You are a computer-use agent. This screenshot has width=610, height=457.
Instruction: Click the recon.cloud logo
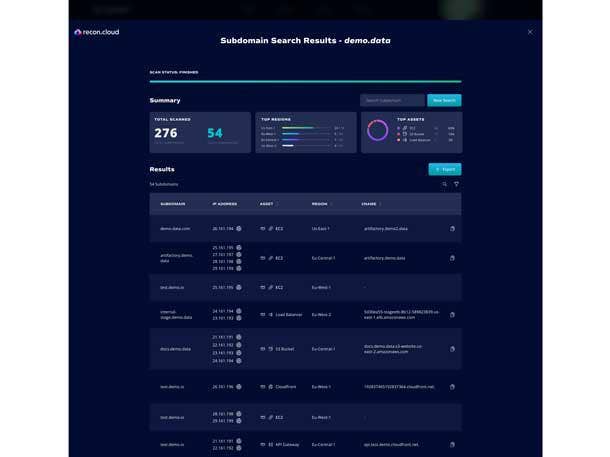[98, 32]
